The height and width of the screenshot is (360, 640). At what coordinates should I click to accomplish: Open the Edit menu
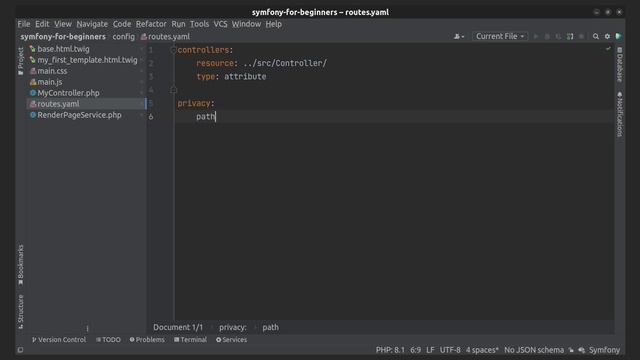pos(42,24)
